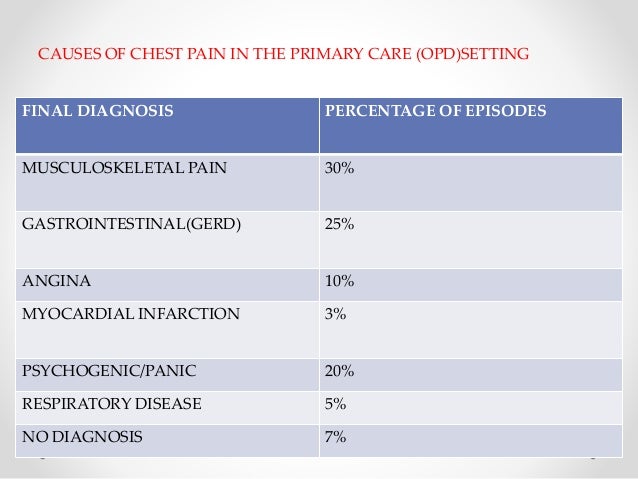This screenshot has width=638, height=479.
Task: Click the 3% percentage value
Action: [335, 314]
